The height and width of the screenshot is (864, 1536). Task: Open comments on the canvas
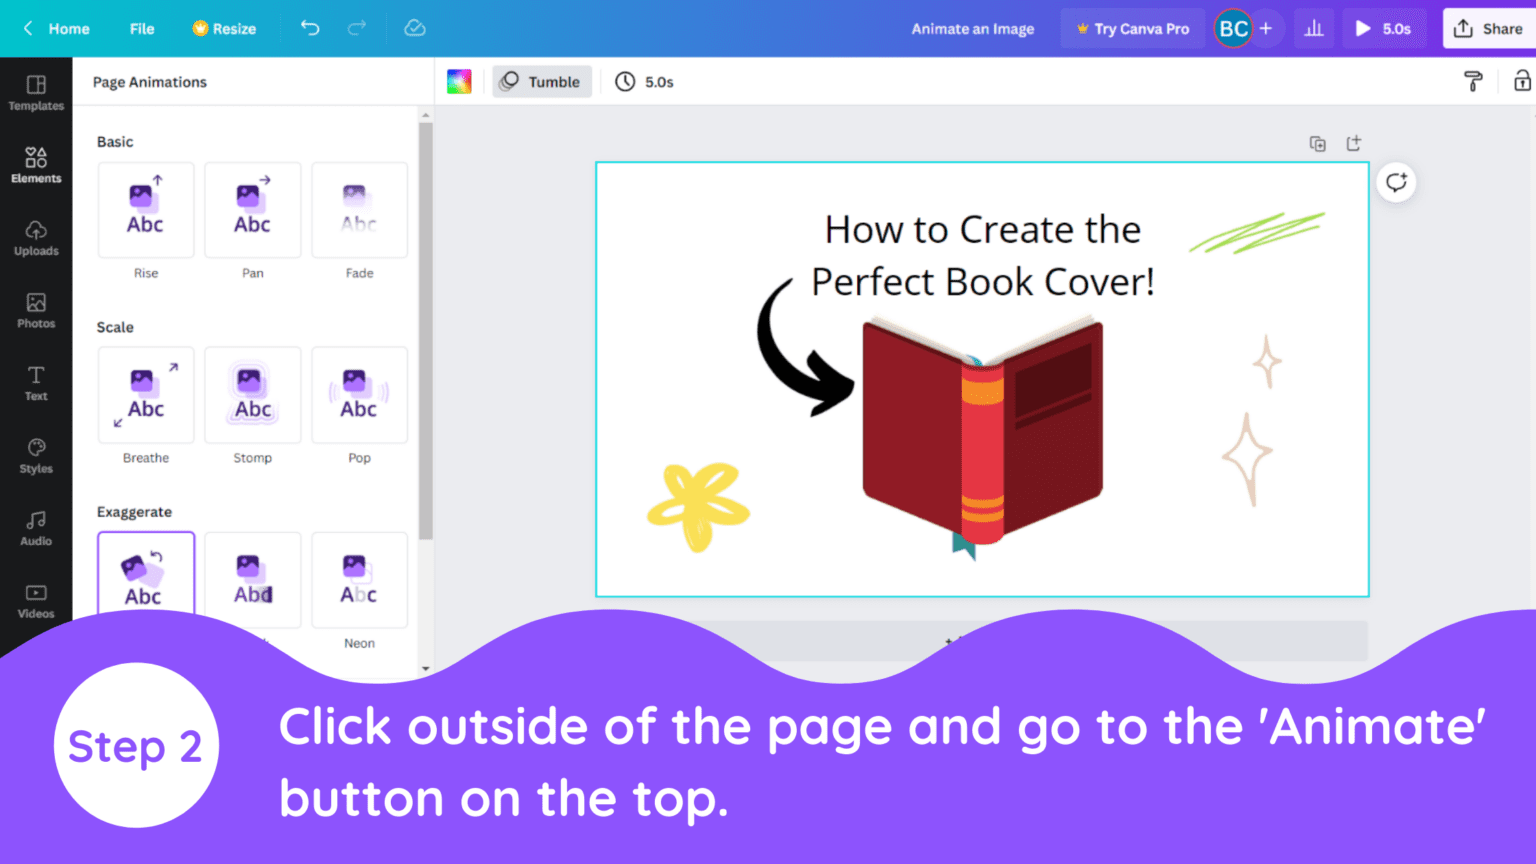click(x=1396, y=182)
